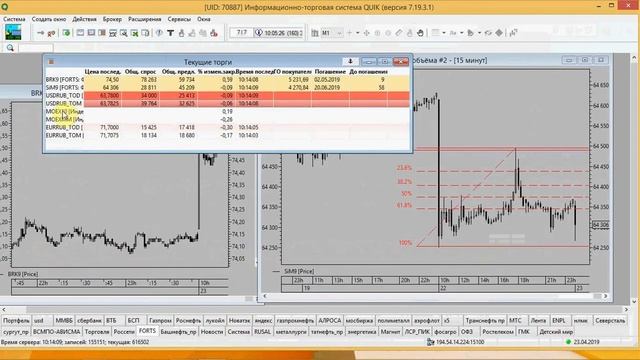Click the diamond-shaped icon on chart toolbar
Screen dimensions: 640x360
coord(499,33)
